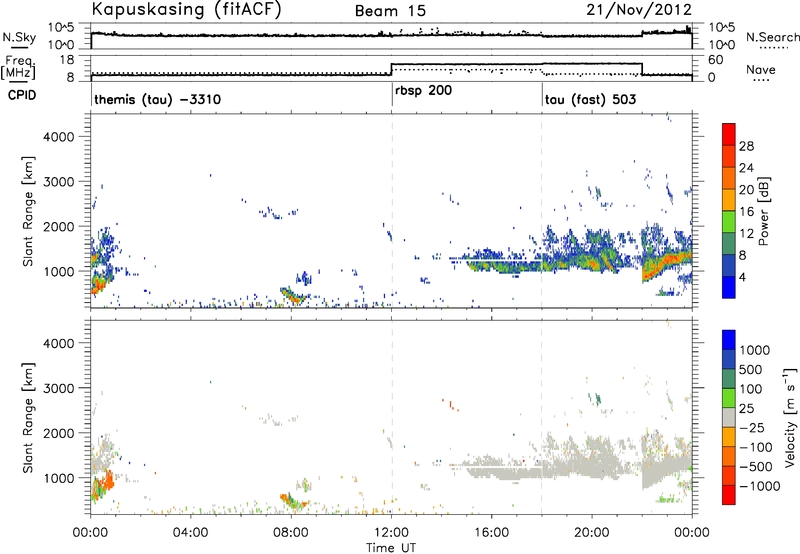Click the gray band of Velocity color bar
Screen dimensions: 800x554
coord(729,417)
